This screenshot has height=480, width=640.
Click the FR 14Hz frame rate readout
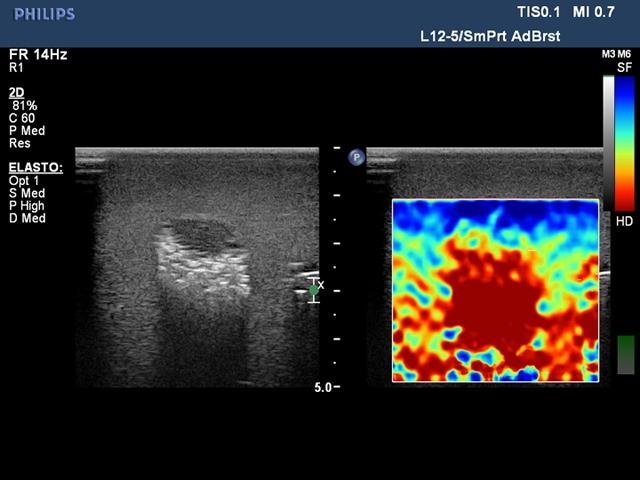coord(38,54)
